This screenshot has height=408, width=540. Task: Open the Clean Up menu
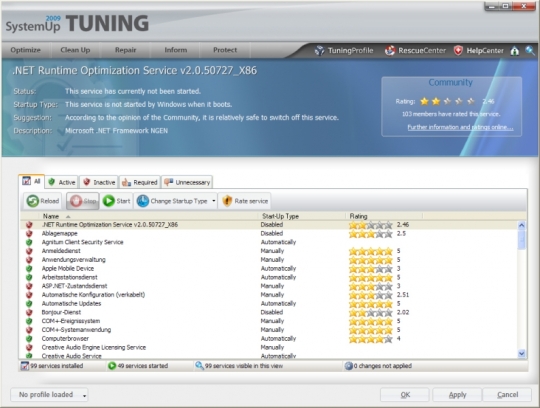tap(75, 50)
